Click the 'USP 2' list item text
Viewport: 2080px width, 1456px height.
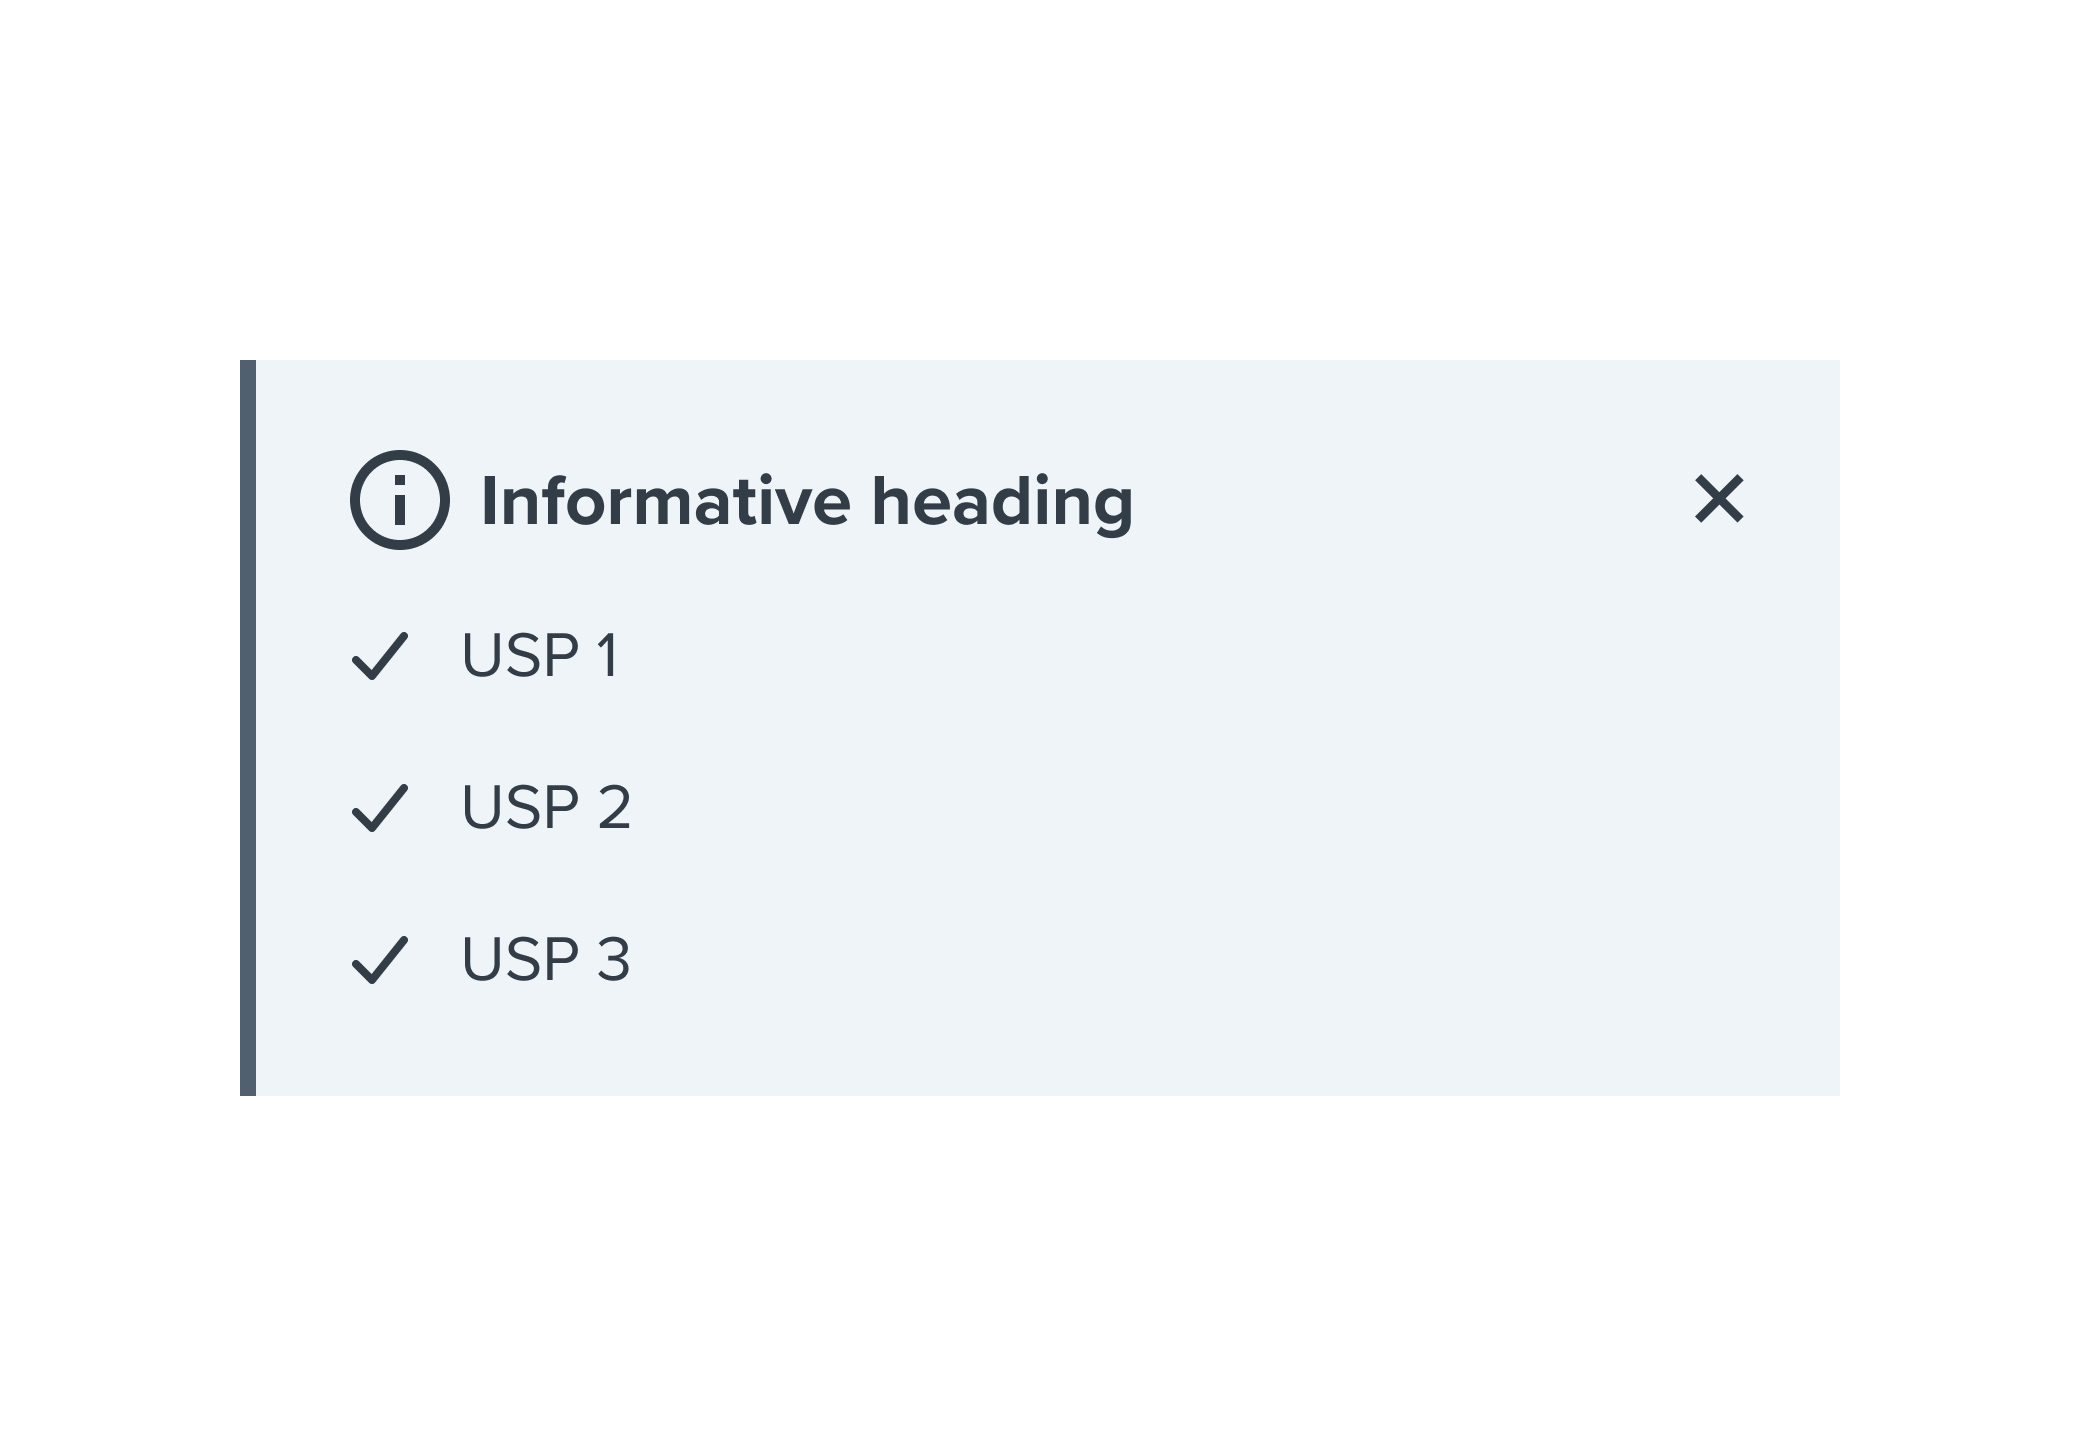(546, 808)
